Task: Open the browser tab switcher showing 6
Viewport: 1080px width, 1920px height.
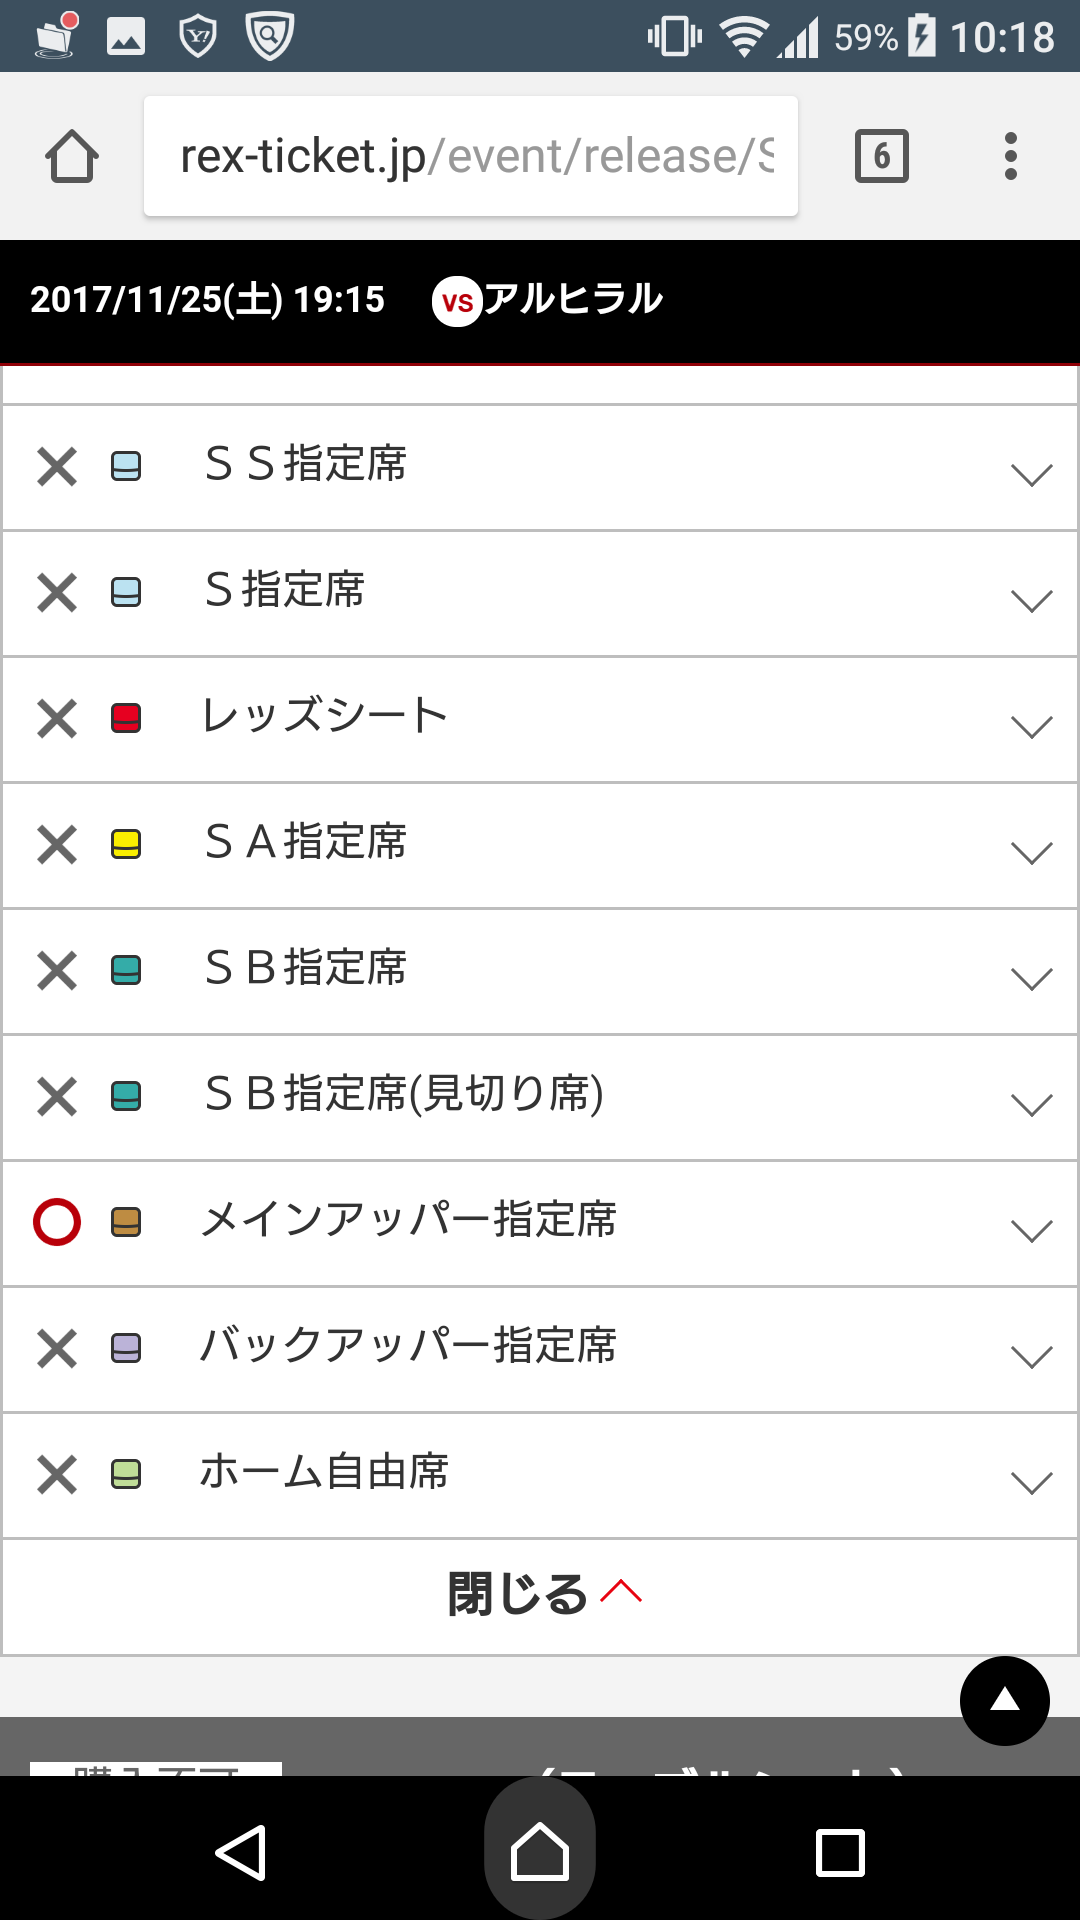Action: [x=881, y=157]
